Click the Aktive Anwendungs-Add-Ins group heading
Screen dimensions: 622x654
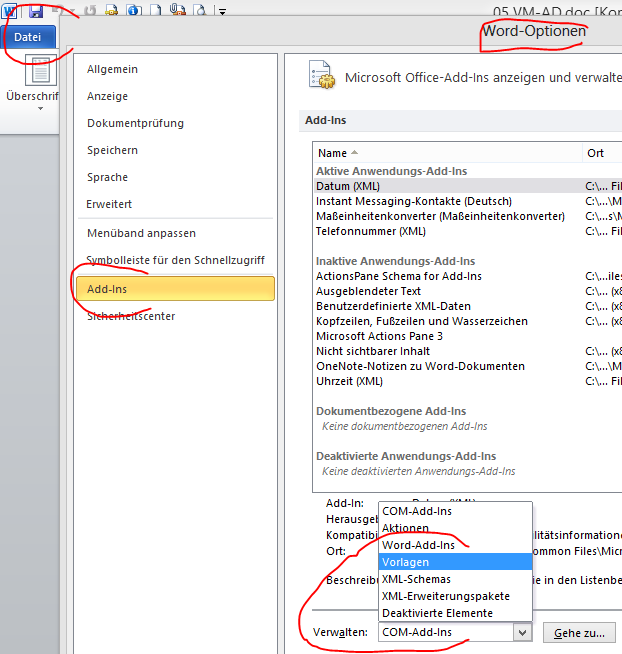click(x=391, y=171)
